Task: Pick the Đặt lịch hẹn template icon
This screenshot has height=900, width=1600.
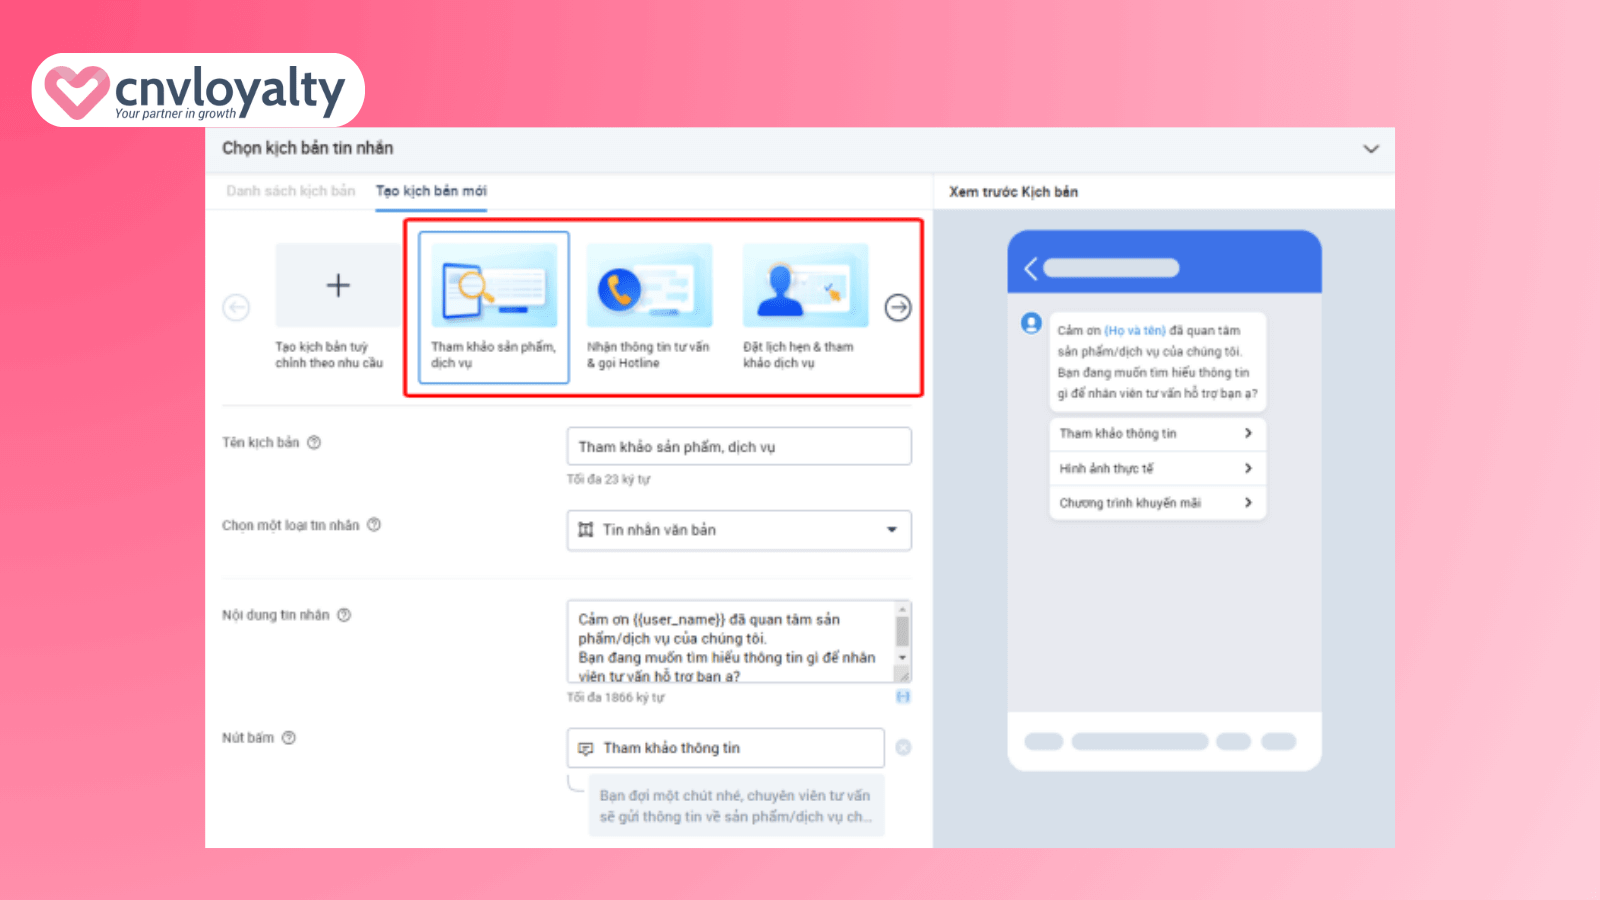Action: point(805,286)
